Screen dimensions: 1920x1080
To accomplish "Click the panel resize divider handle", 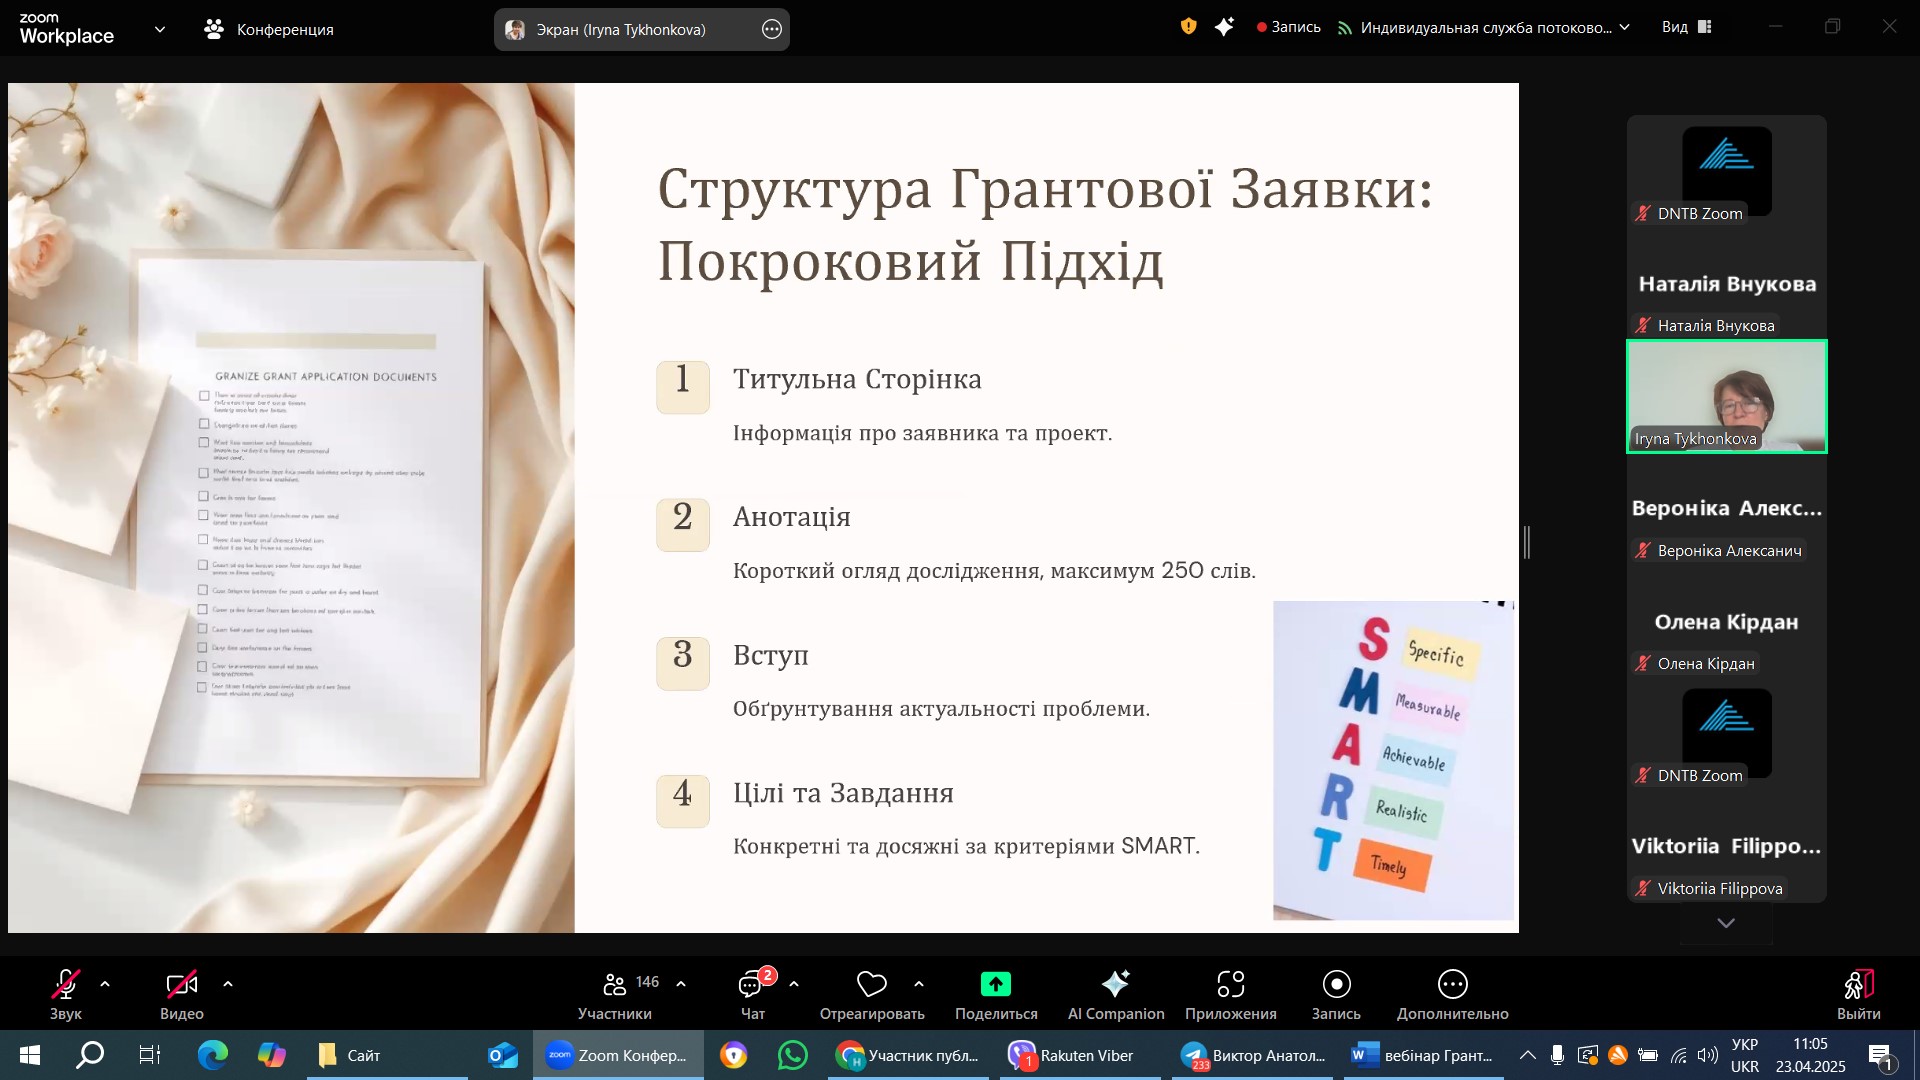I will pos(1527,542).
